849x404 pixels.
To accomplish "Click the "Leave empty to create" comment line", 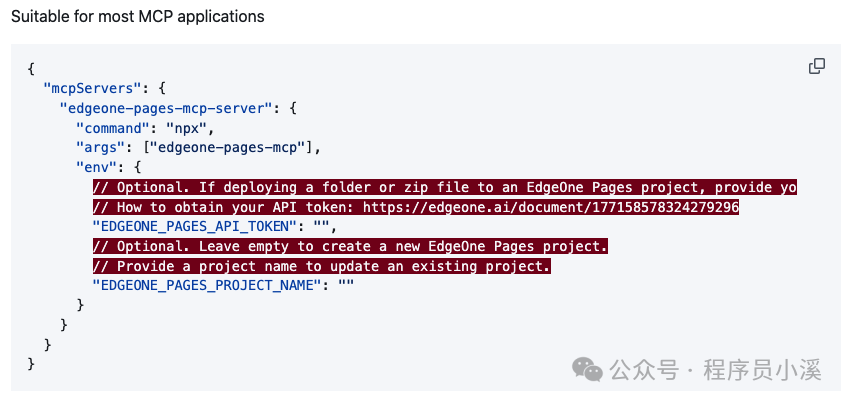I will (x=350, y=246).
